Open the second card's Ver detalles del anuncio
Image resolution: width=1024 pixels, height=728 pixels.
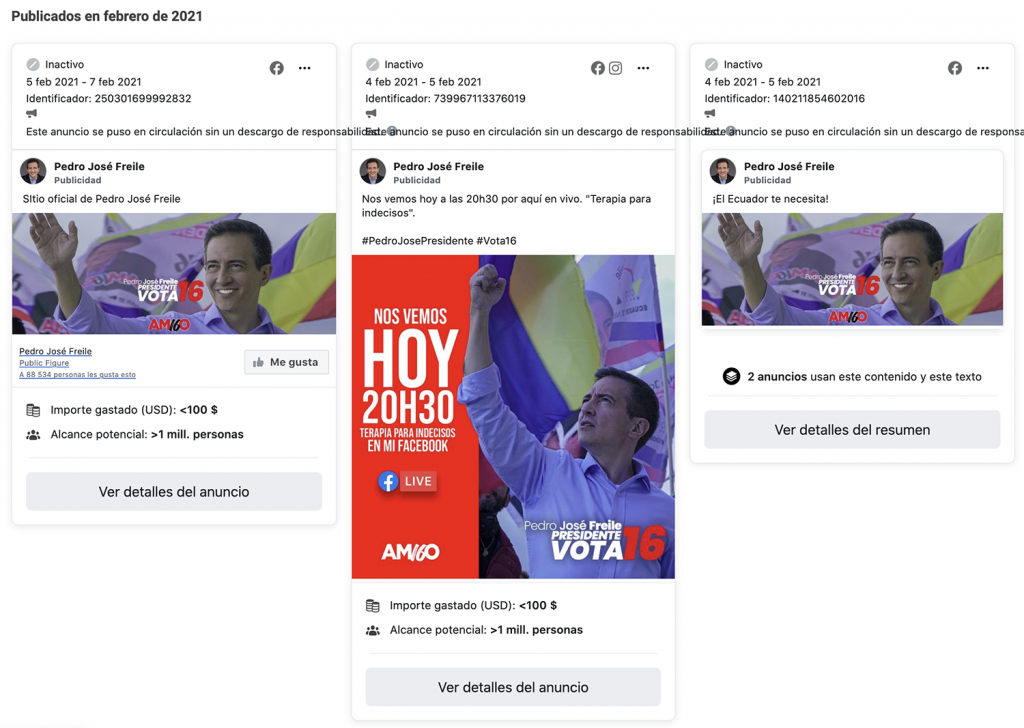[x=513, y=687]
